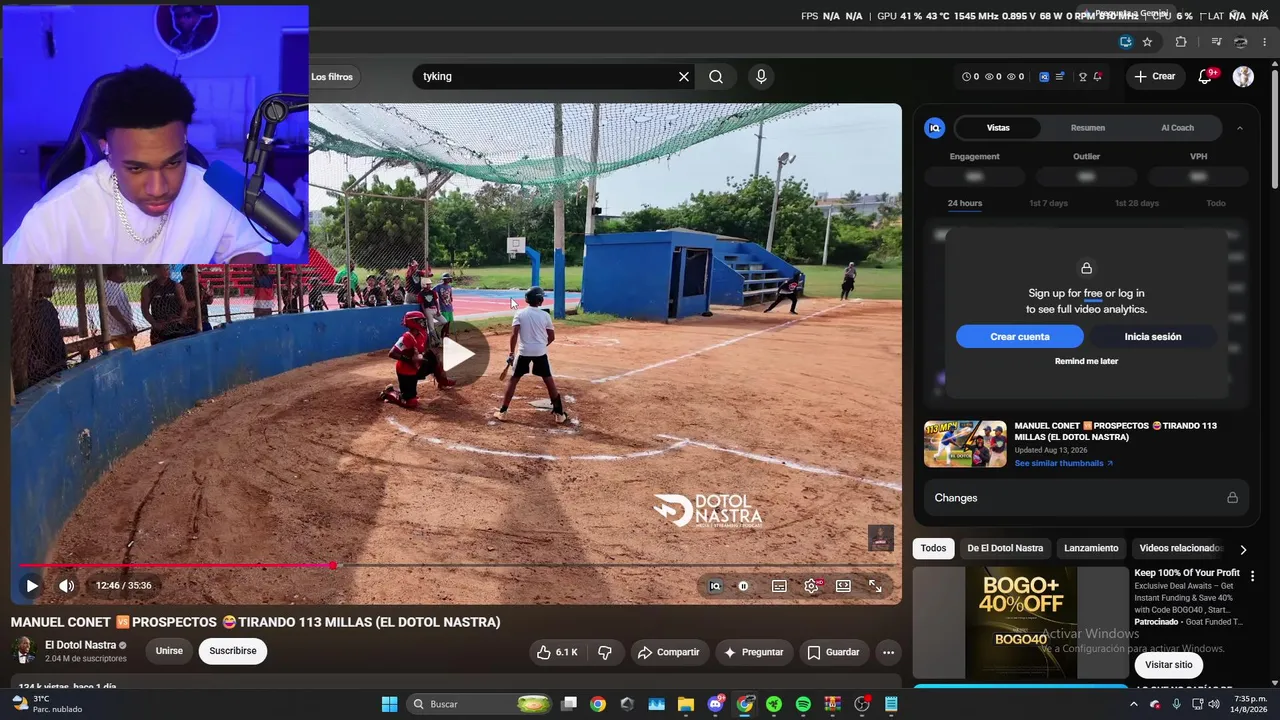Mute the video volume
Screen dimensions: 1280x720
click(66, 586)
